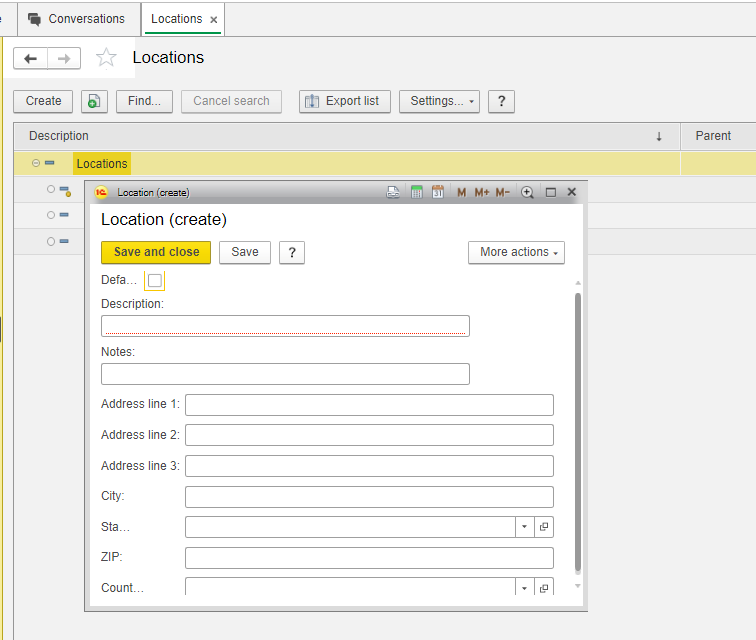Click Address line 3 field
This screenshot has width=756, height=640.
coord(369,466)
